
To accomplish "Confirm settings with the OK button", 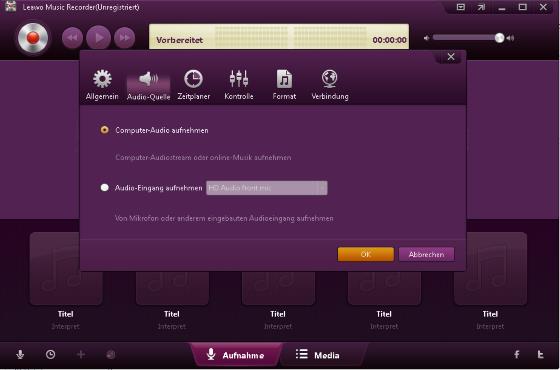I will [366, 255].
